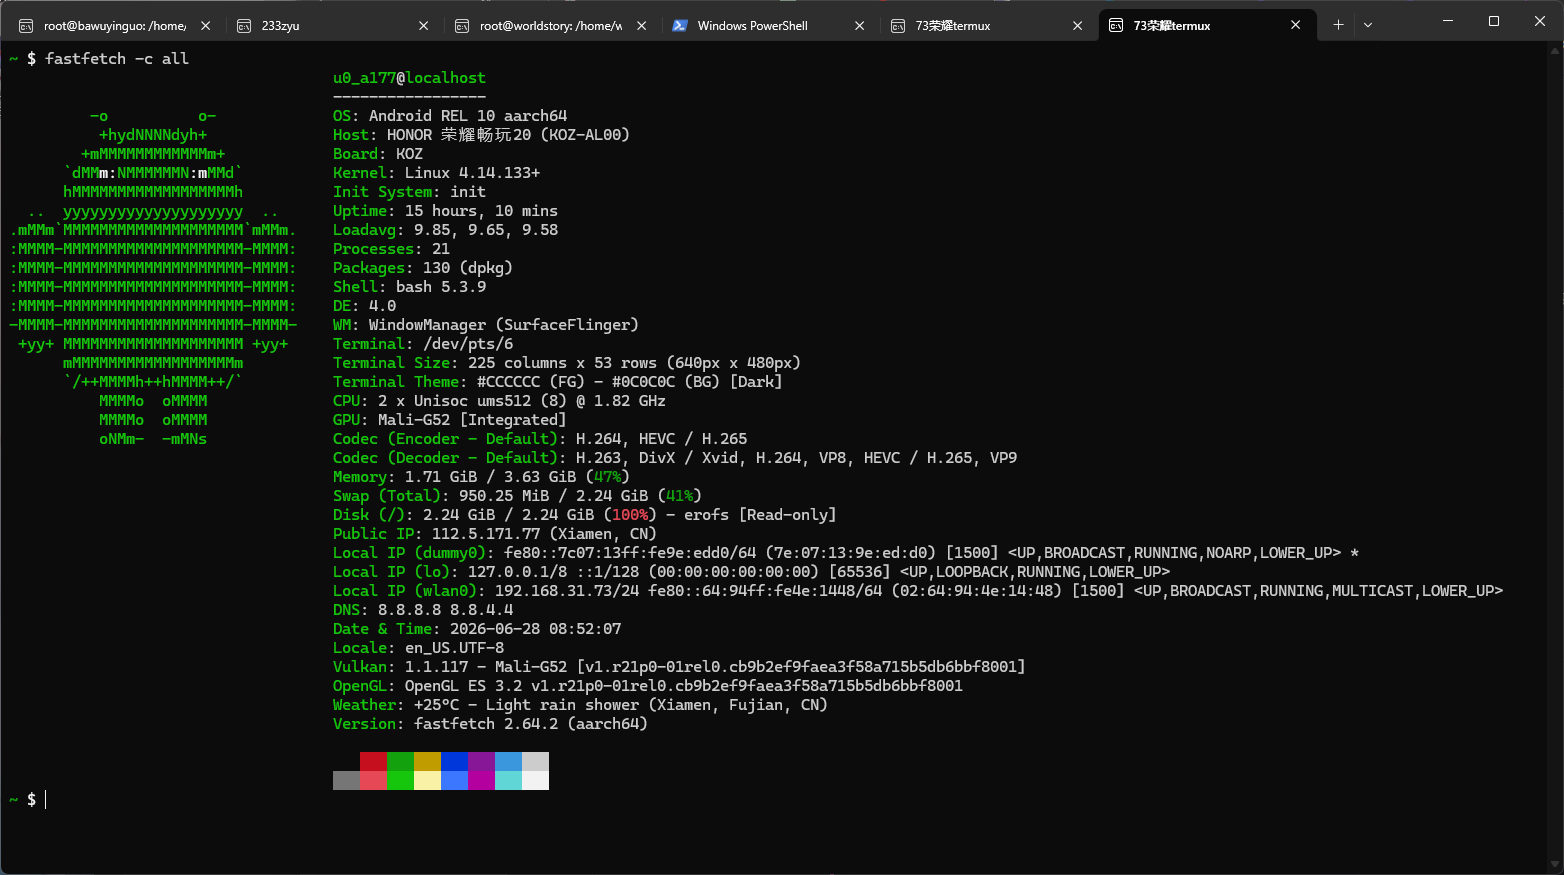Viewport: 1564px width, 875px height.
Task: Click the console icon on the active termux tab
Action: pyautogui.click(x=1116, y=26)
